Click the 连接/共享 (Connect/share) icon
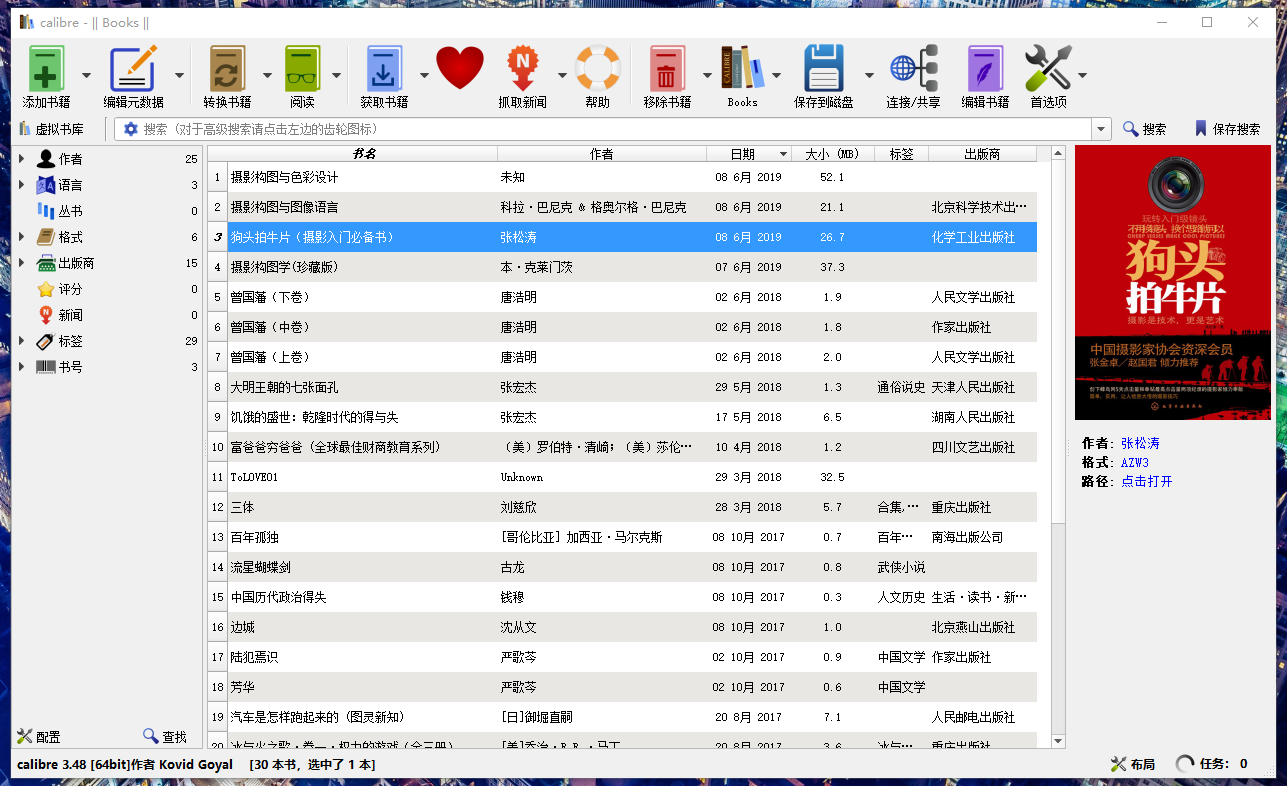This screenshot has height=786, width=1287. click(912, 69)
